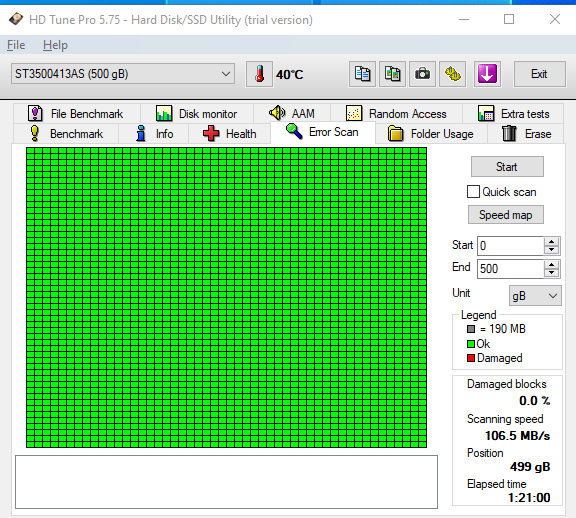
Task: Open the options wrench icon
Action: click(x=453, y=74)
